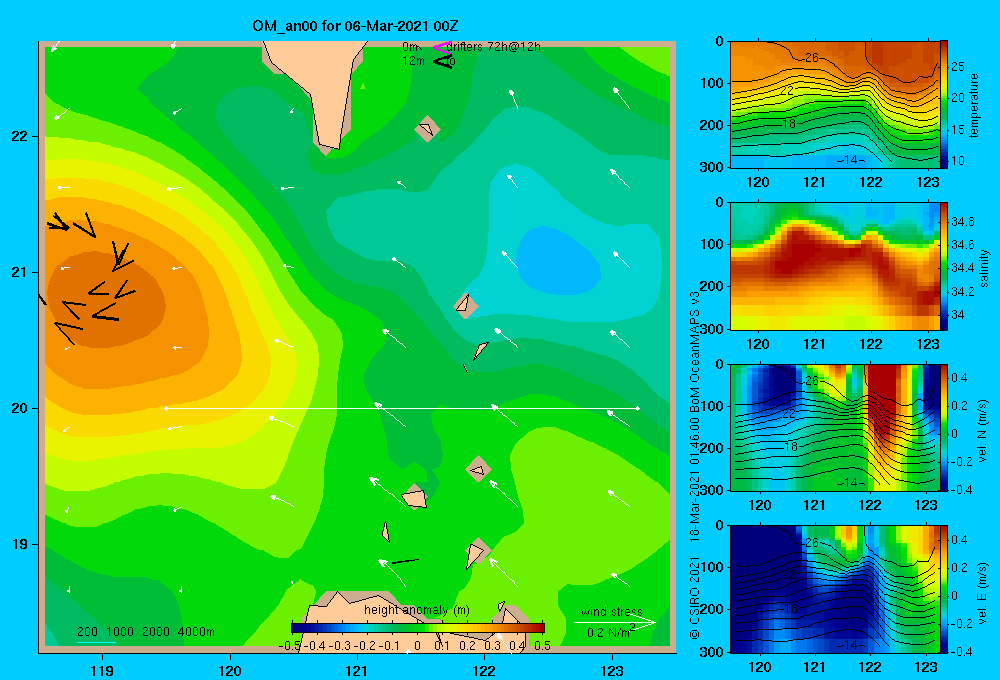Click the '200 1000 2000 4000m' depth scale

click(145, 632)
